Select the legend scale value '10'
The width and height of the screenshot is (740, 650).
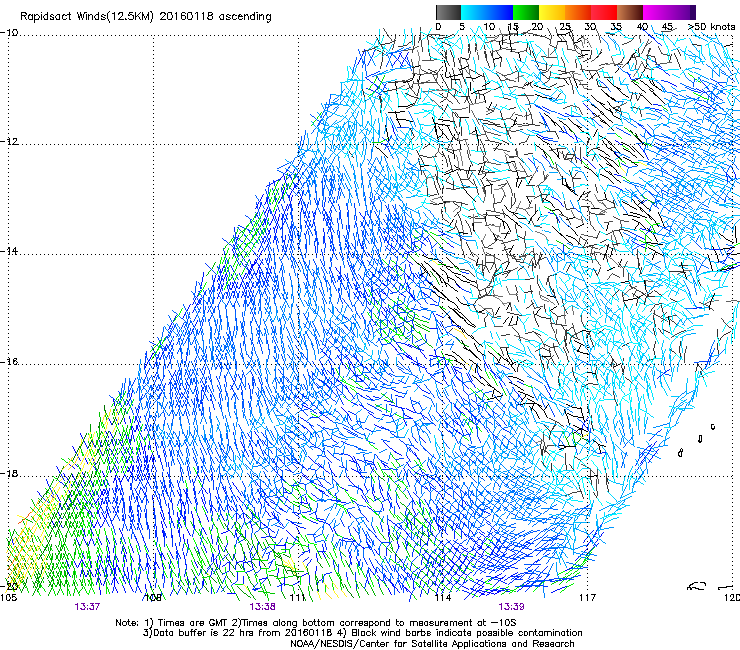pos(489,27)
